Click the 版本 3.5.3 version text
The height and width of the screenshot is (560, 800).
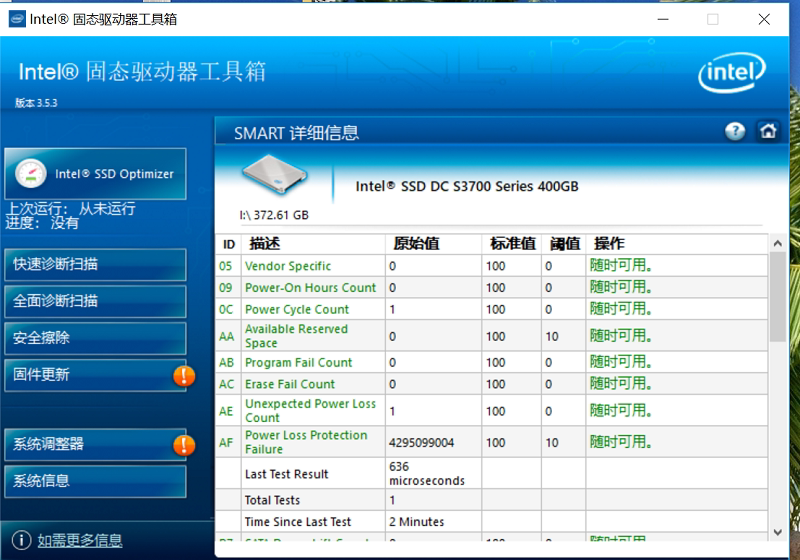[x=36, y=103]
